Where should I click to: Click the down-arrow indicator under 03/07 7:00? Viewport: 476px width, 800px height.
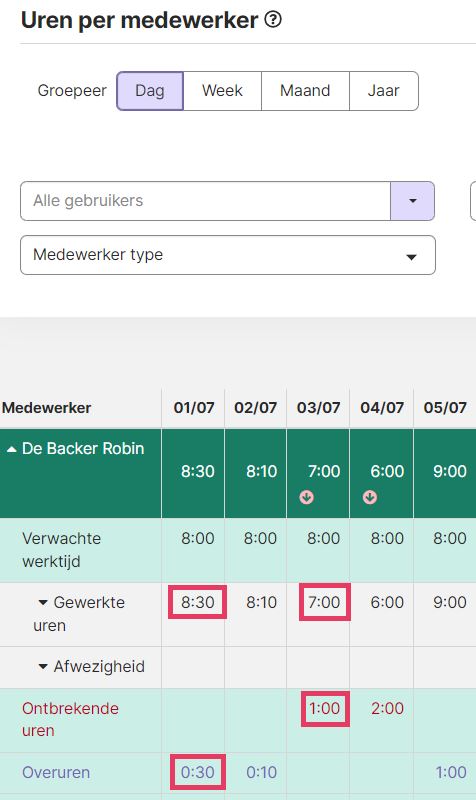[x=307, y=497]
